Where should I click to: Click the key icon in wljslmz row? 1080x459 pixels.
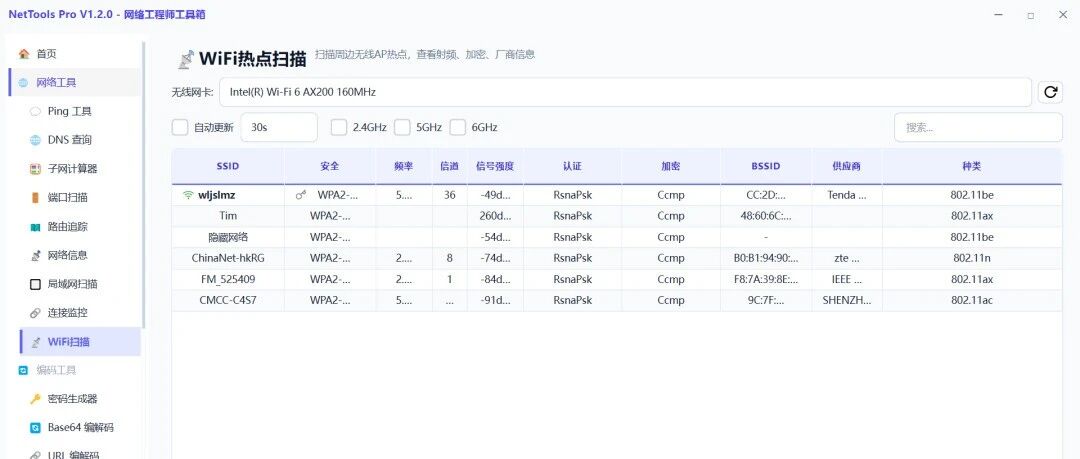(x=301, y=196)
